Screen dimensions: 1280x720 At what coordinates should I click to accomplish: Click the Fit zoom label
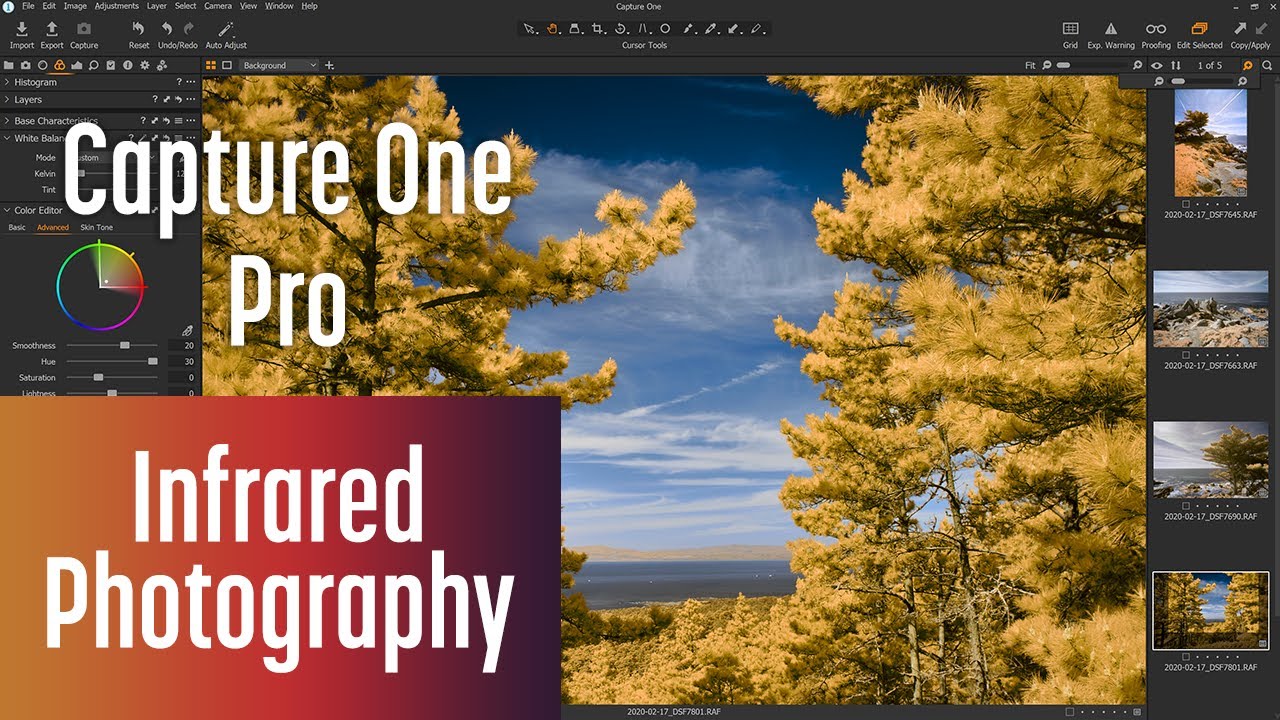1030,65
